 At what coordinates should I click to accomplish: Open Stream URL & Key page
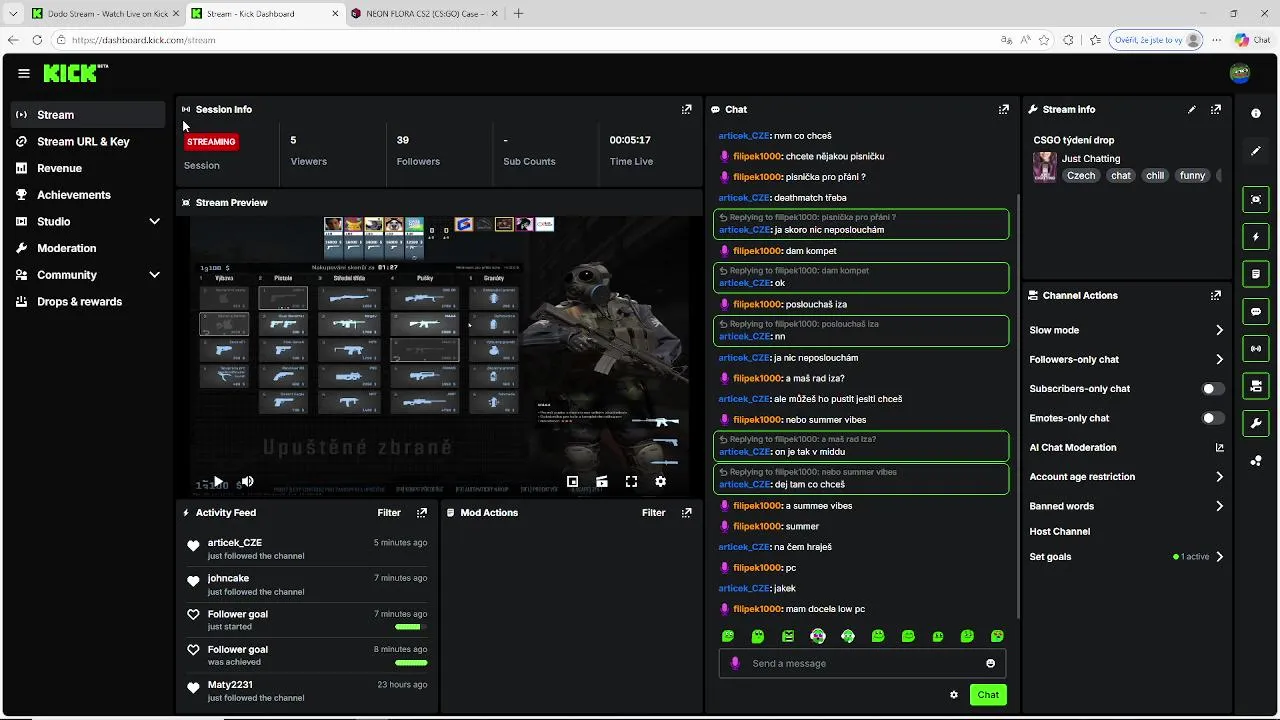(x=88, y=142)
